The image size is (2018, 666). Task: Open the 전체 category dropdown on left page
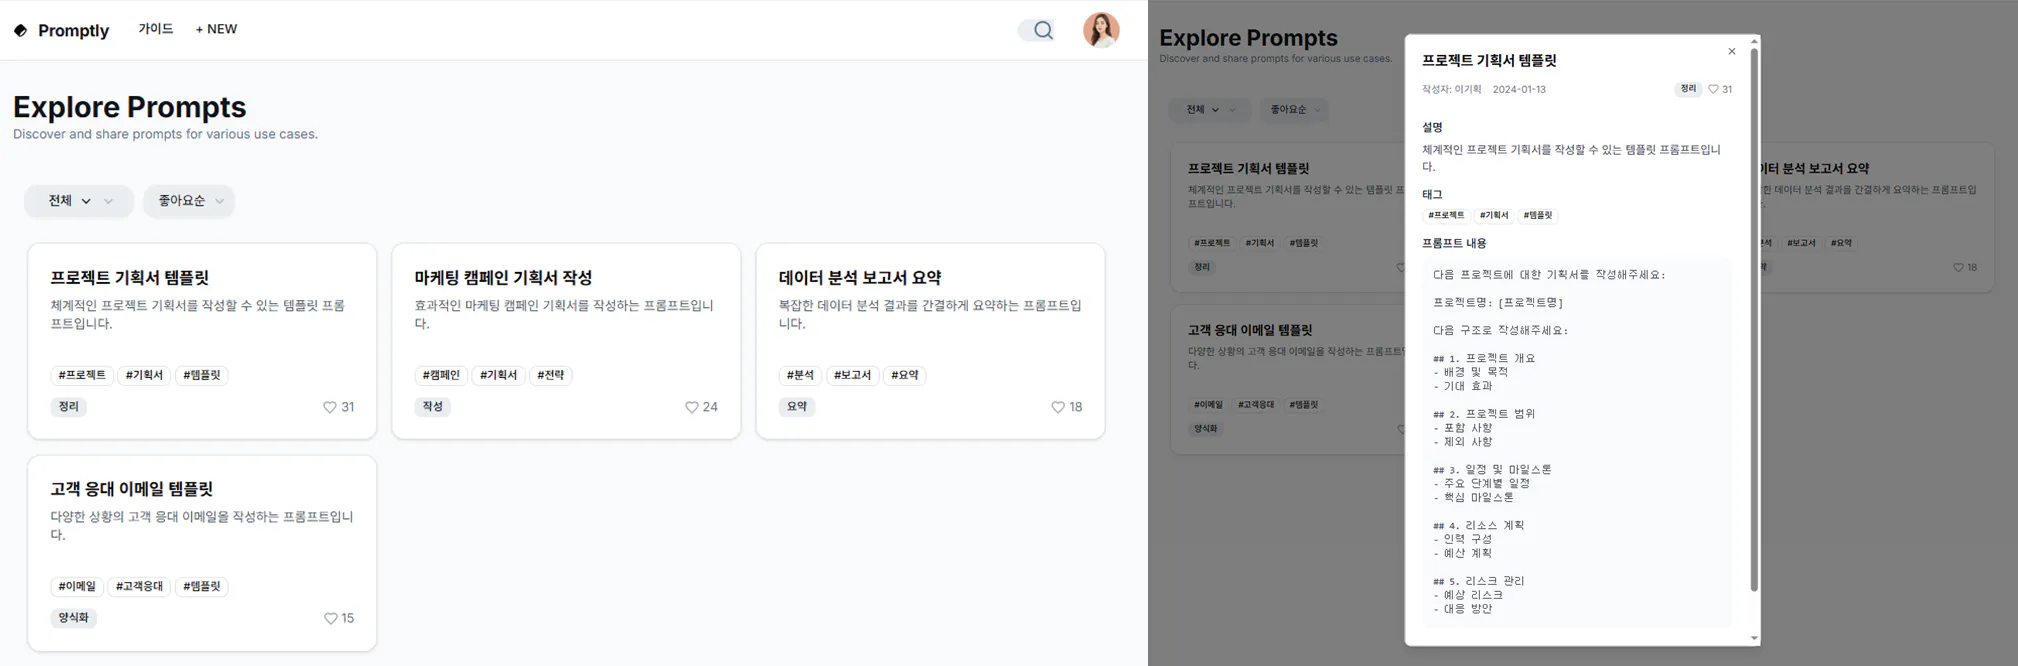pyautogui.click(x=78, y=201)
